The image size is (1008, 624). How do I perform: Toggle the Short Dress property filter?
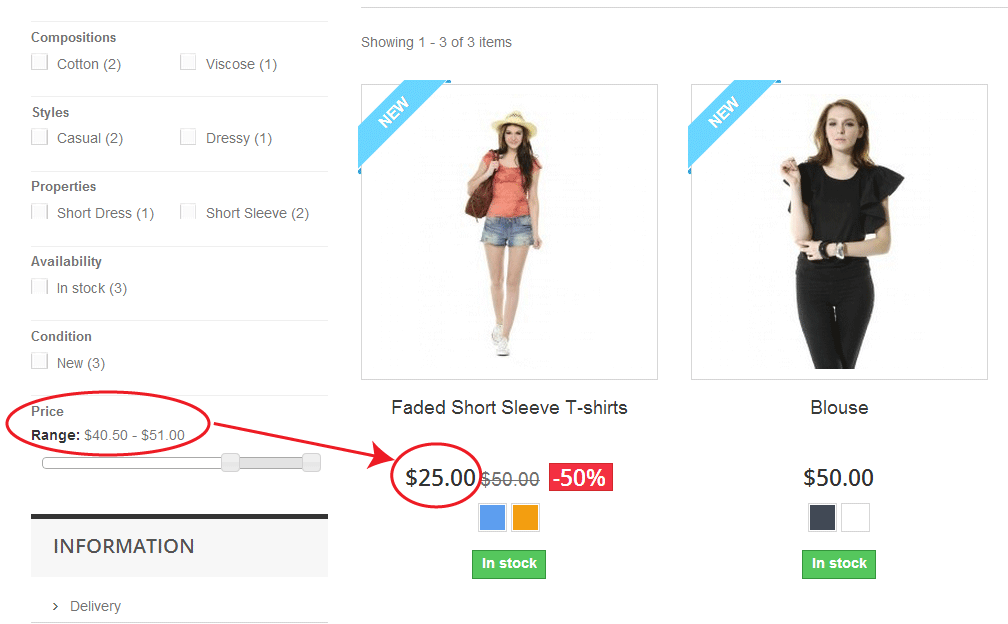point(40,212)
